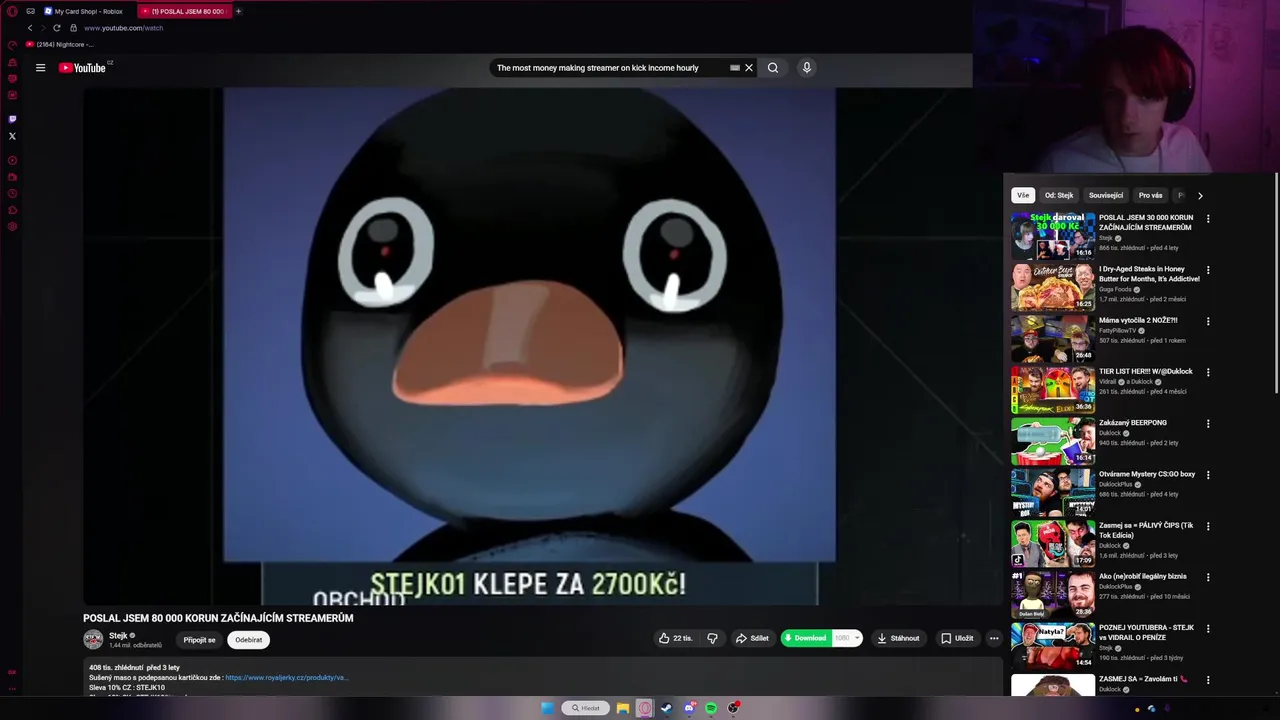The image size is (1280, 720).
Task: Click the sidebar recommendations scrollbar
Action: click(1277, 285)
